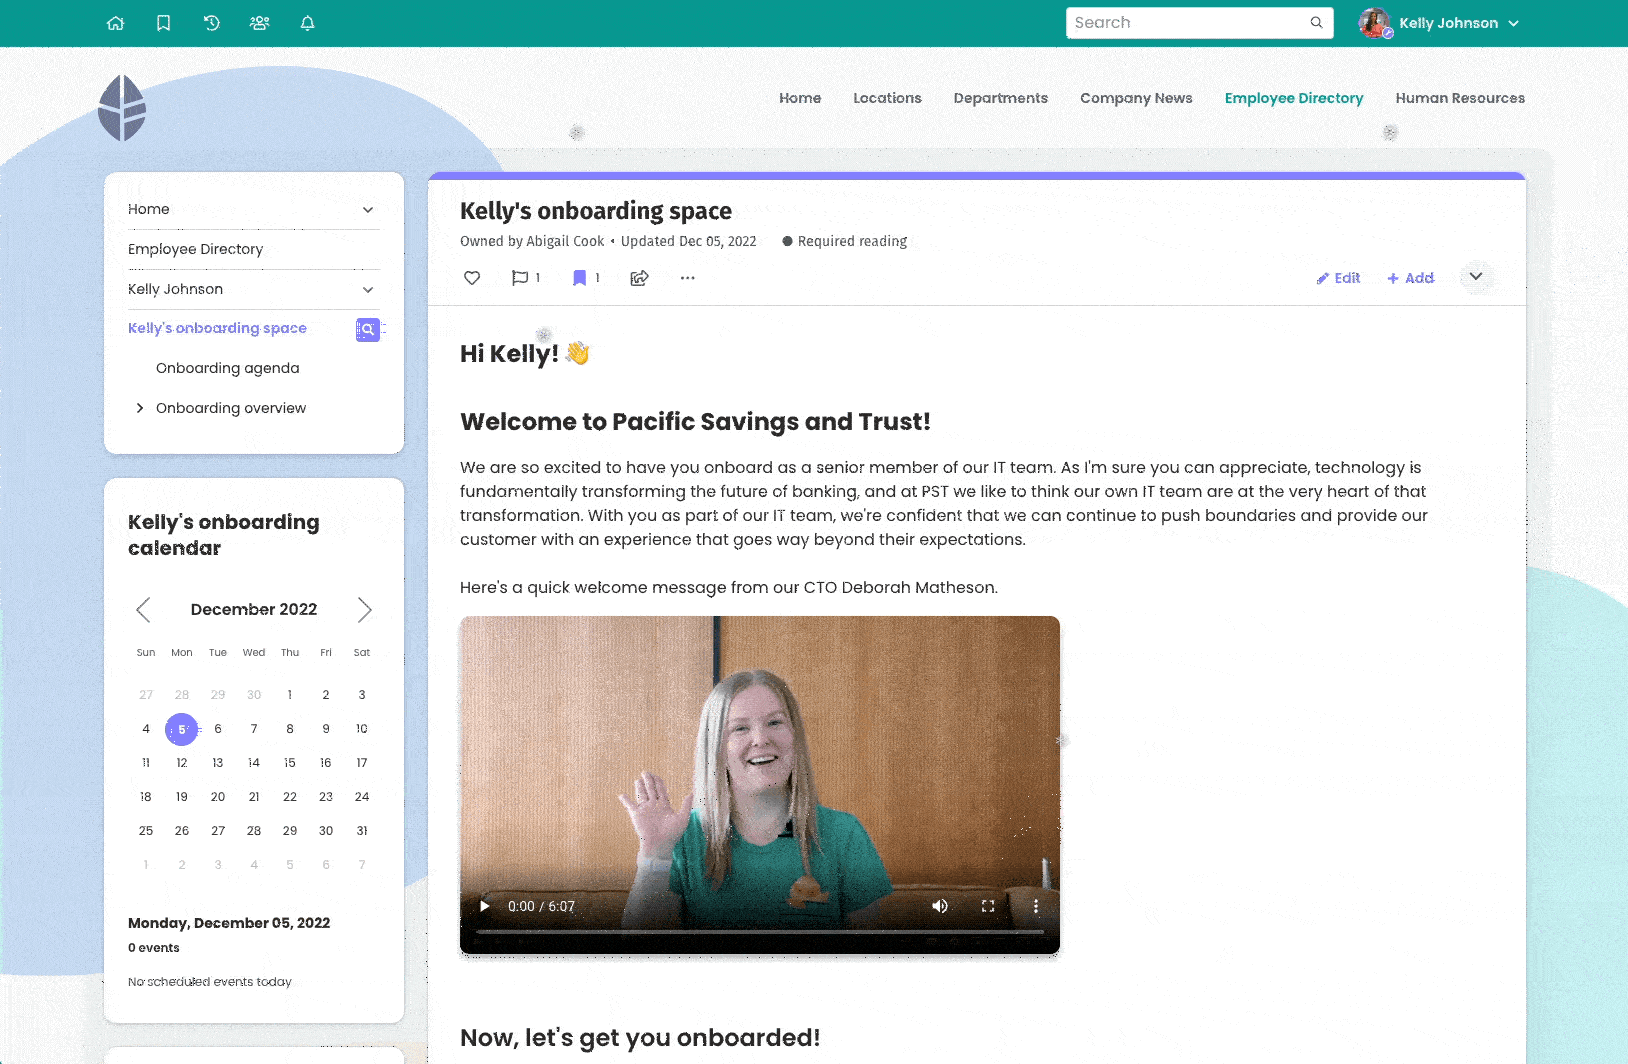Mute the video volume
This screenshot has width=1628, height=1064.
pyautogui.click(x=940, y=906)
